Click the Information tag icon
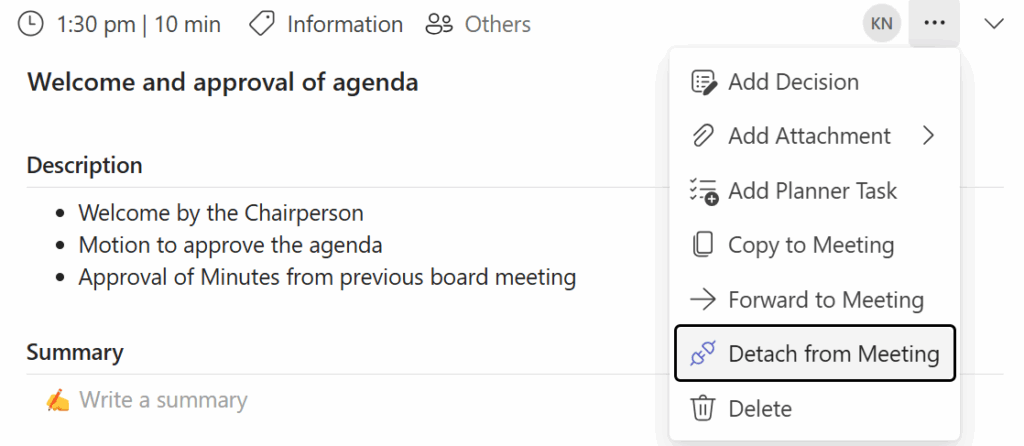 click(x=262, y=24)
